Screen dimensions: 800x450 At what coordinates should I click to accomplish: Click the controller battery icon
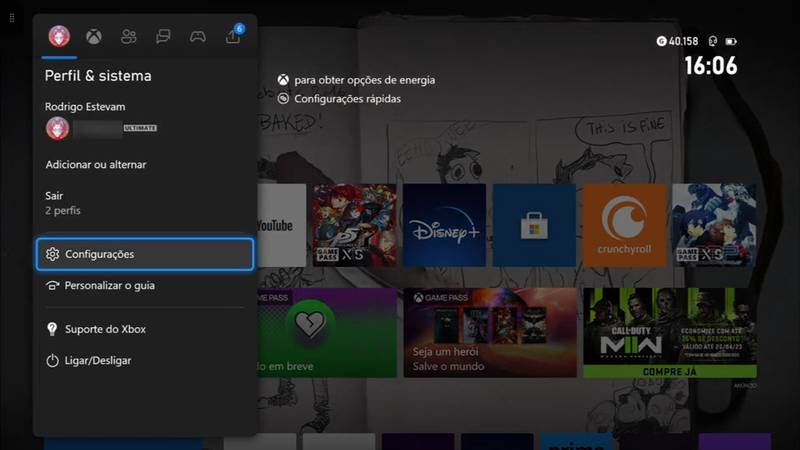(x=731, y=41)
